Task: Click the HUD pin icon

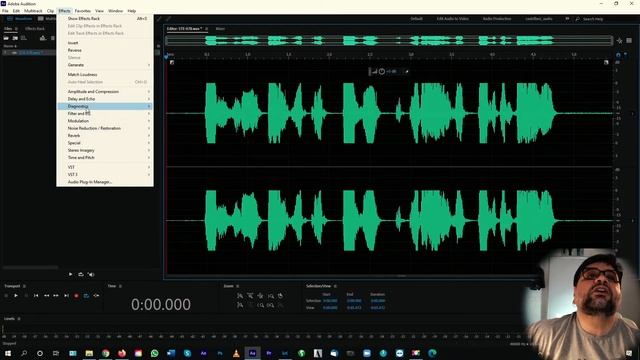Action: pyautogui.click(x=406, y=71)
